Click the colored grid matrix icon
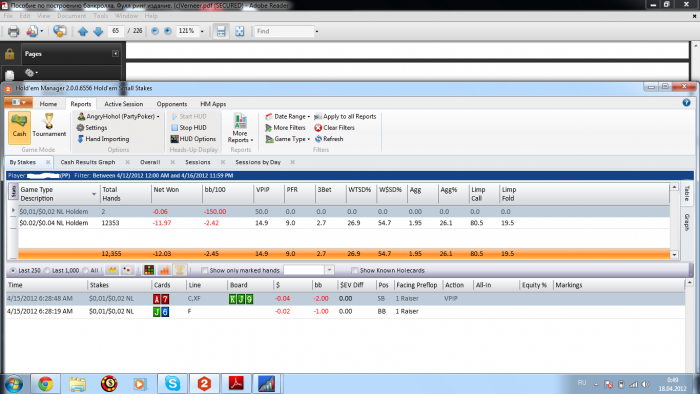700x394 pixels. click(x=149, y=270)
